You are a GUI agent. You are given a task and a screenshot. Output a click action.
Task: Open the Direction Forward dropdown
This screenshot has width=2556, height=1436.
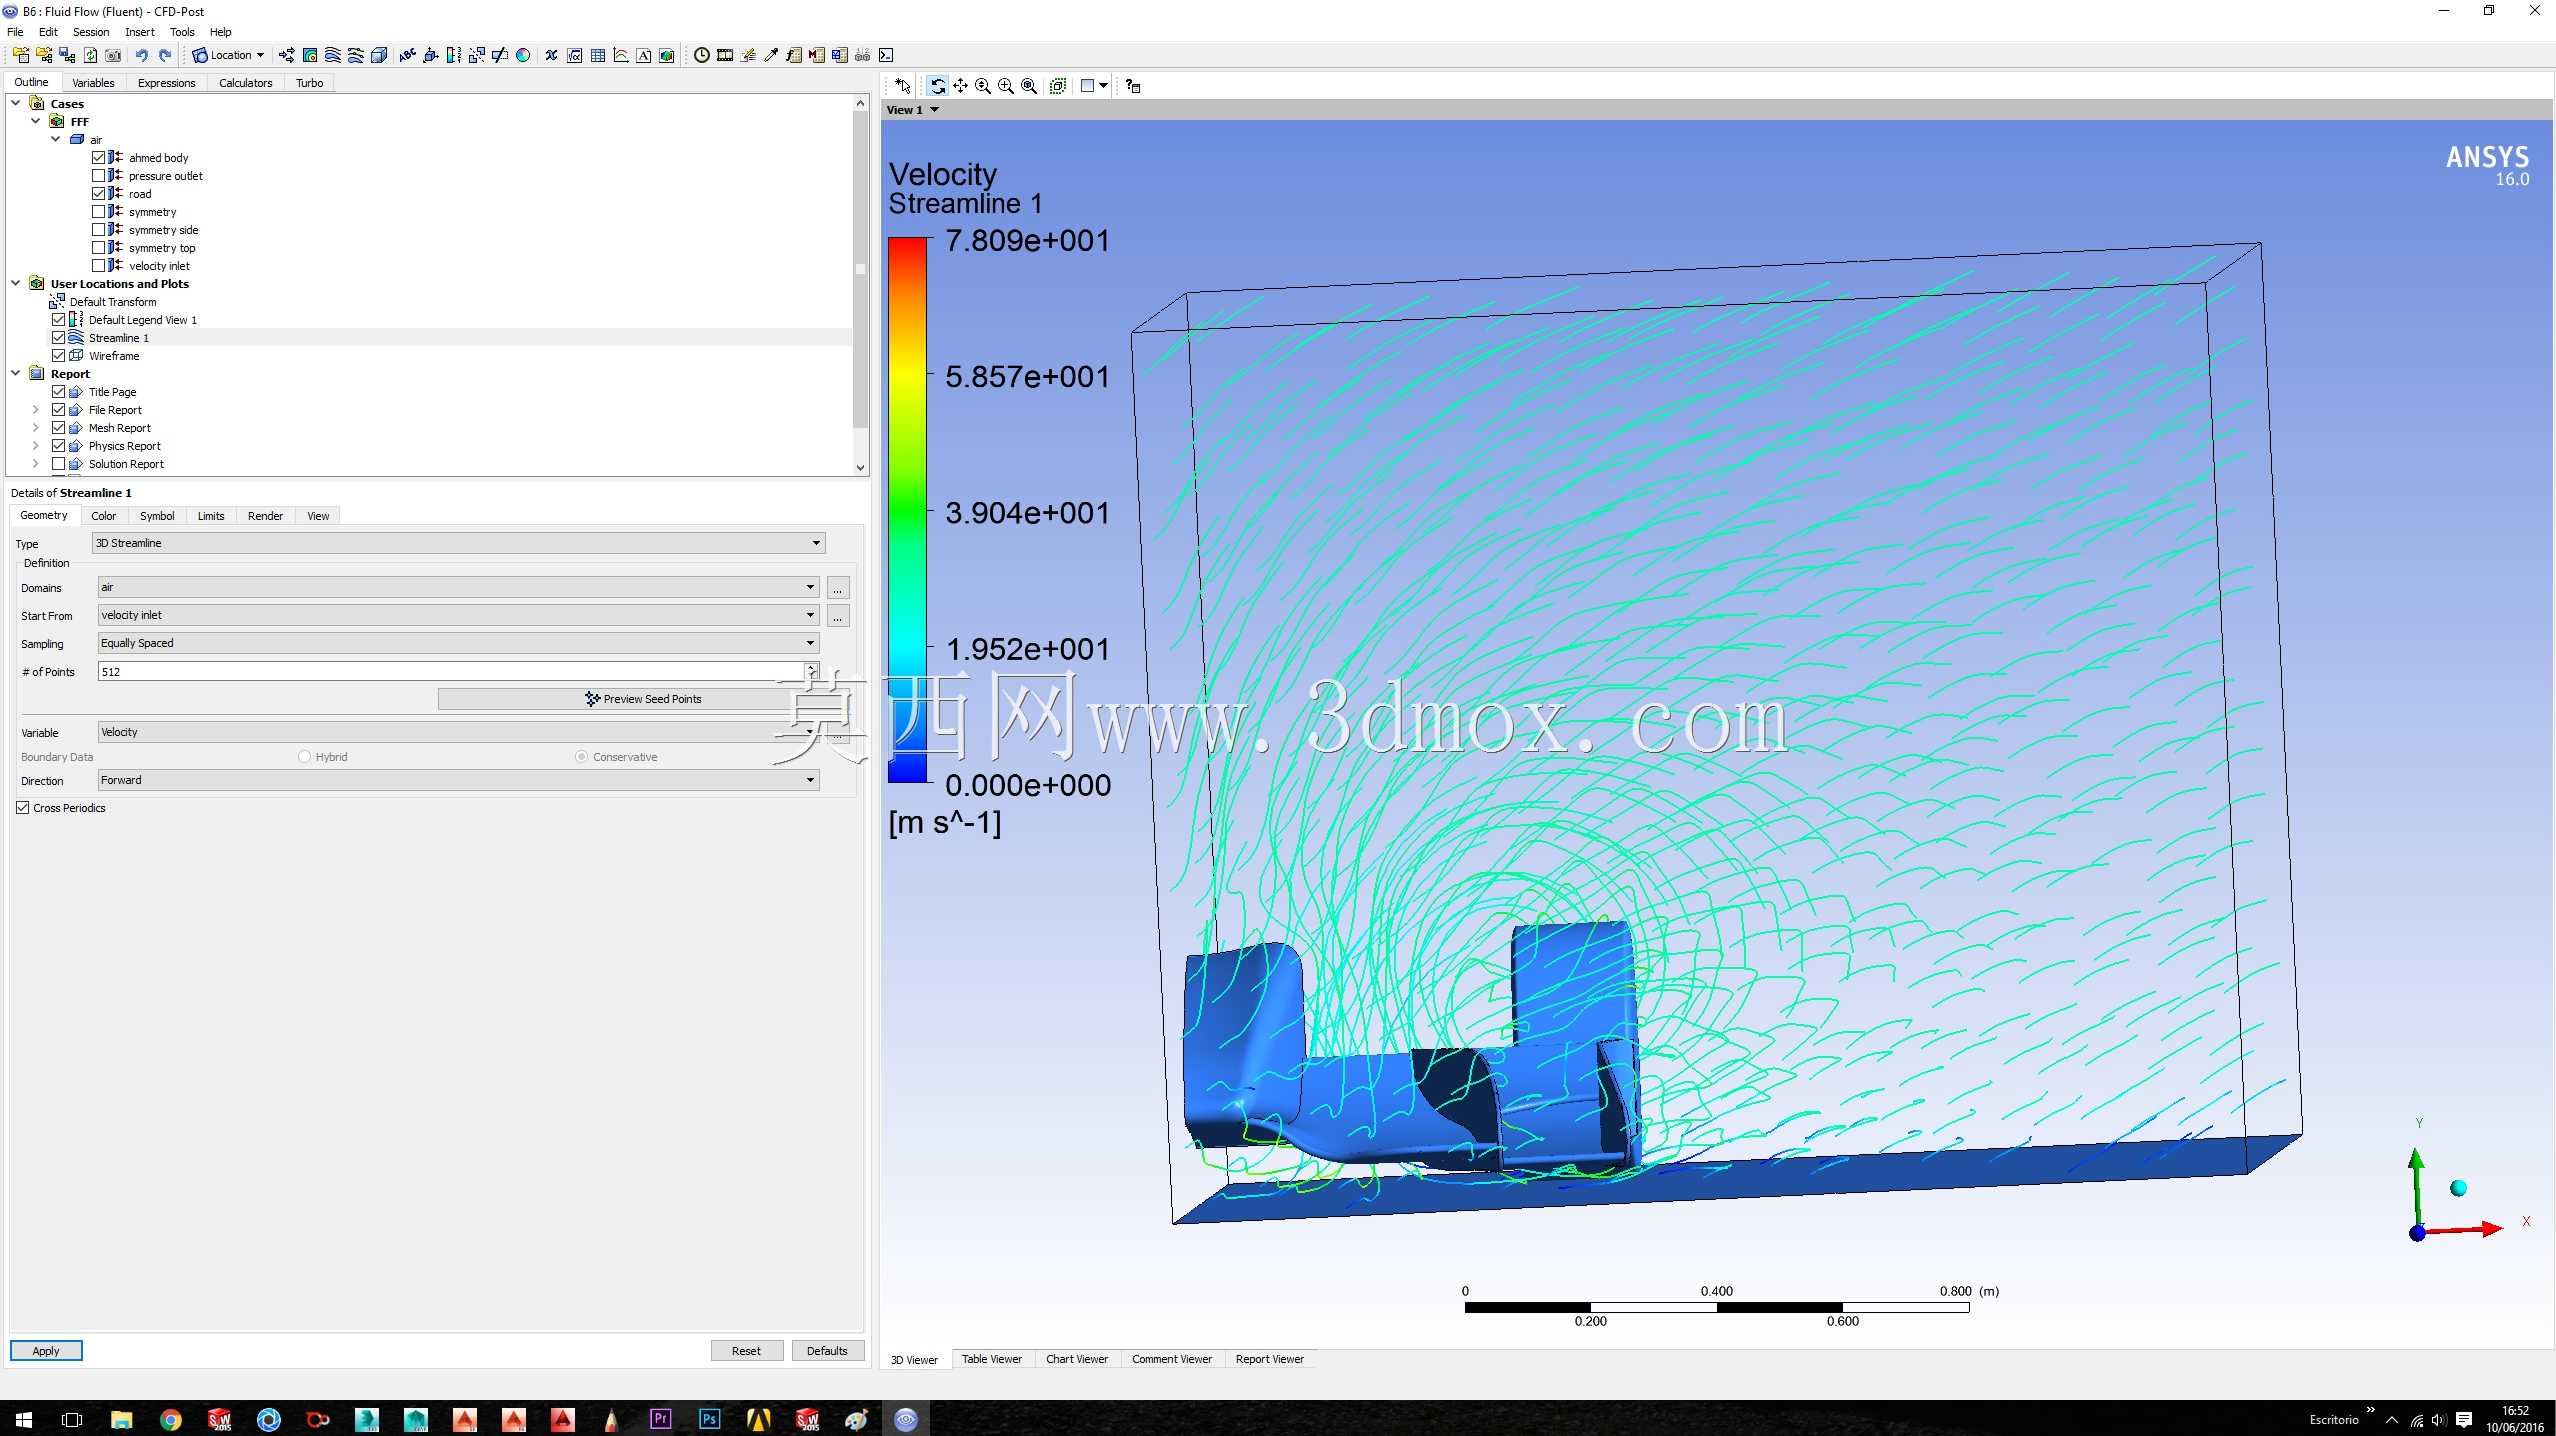458,780
